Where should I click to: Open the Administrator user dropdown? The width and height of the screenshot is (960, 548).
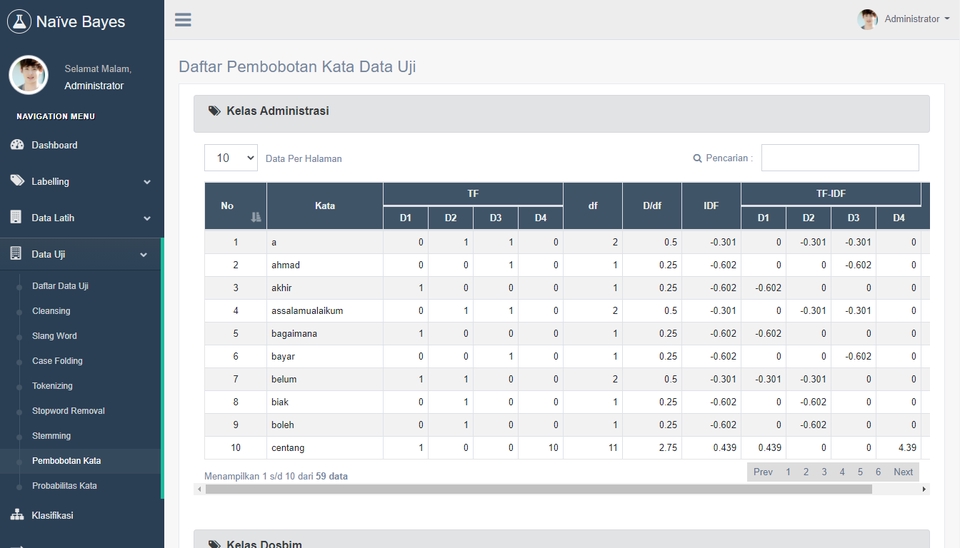(917, 19)
